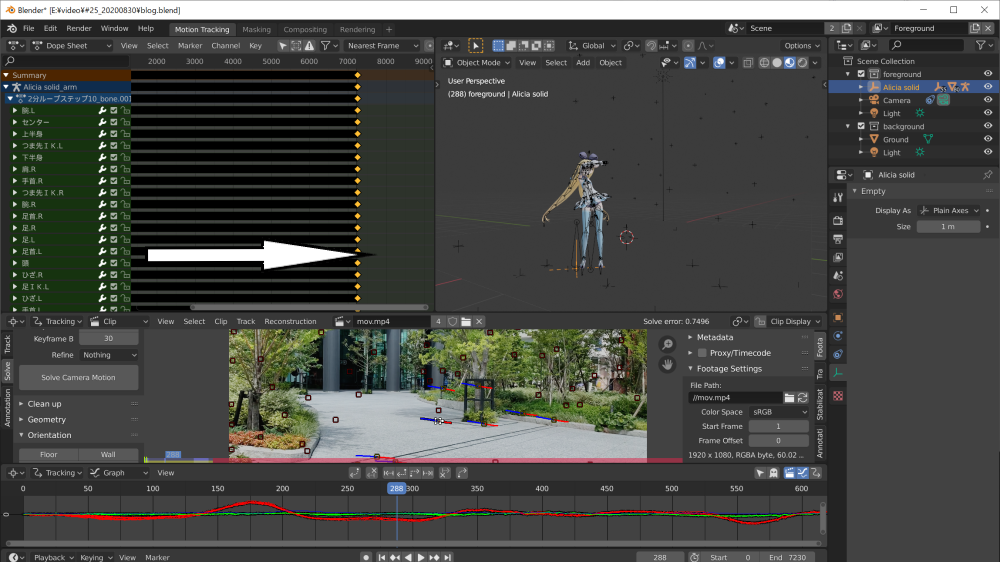Open the file browser folder icon beside mov.mp4
The height and width of the screenshot is (562, 1000).
[x=789, y=397]
